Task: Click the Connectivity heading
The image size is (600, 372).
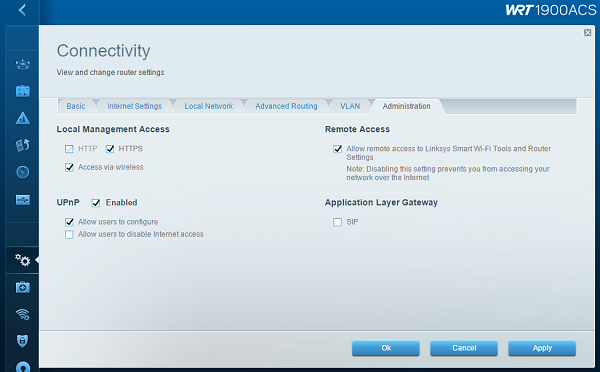Action: coord(103,51)
